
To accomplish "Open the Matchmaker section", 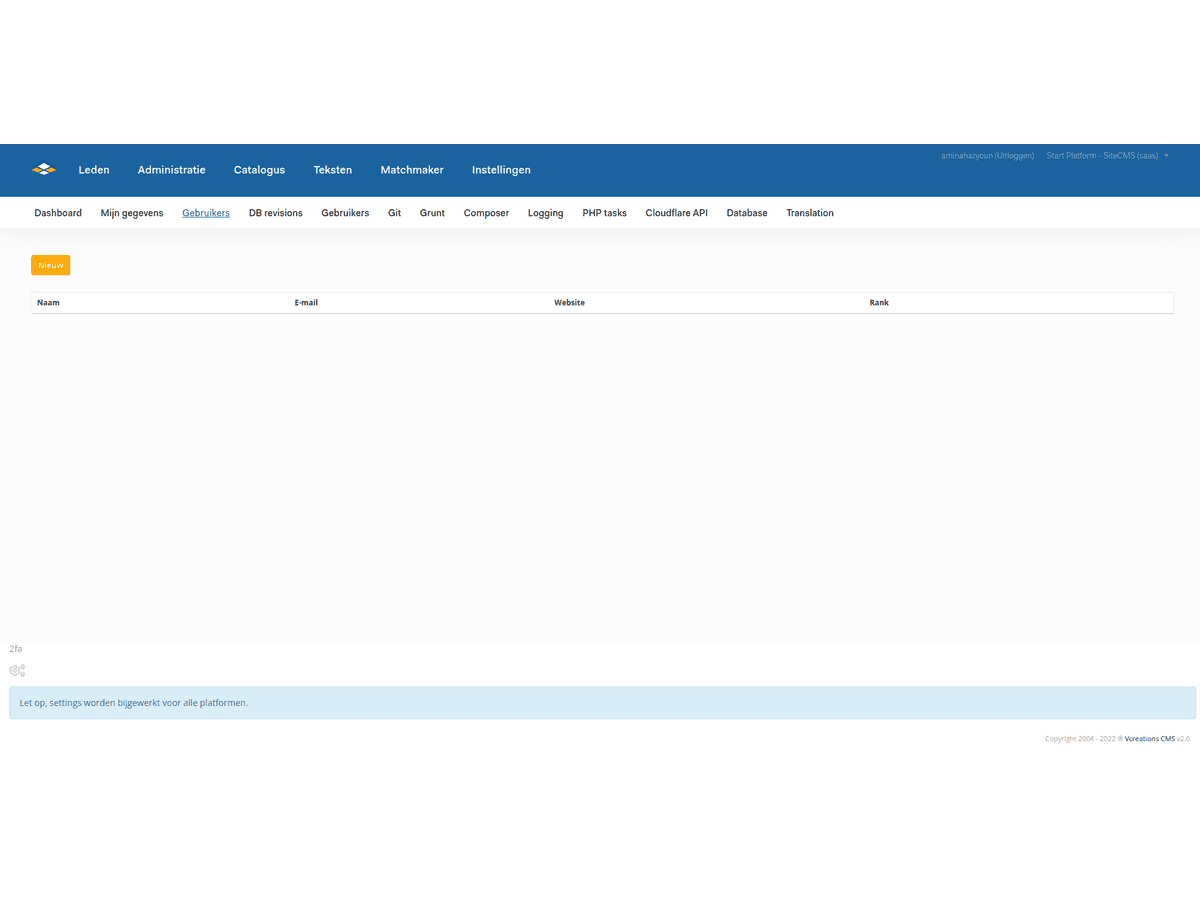I will coord(412,170).
